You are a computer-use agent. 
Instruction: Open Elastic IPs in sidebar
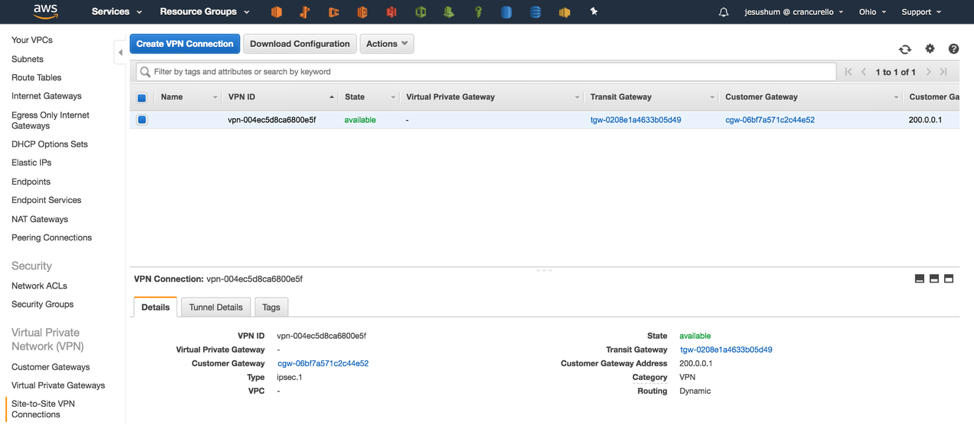point(31,163)
